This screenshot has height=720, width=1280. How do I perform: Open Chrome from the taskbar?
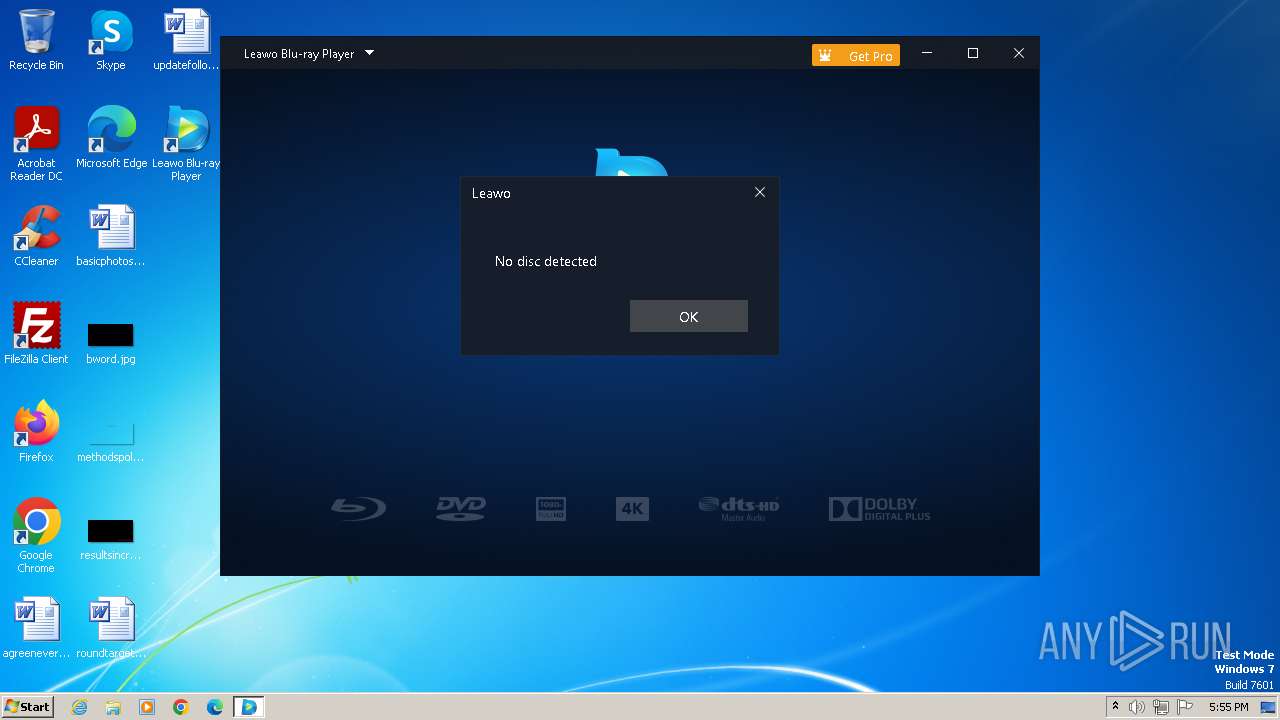tap(181, 707)
